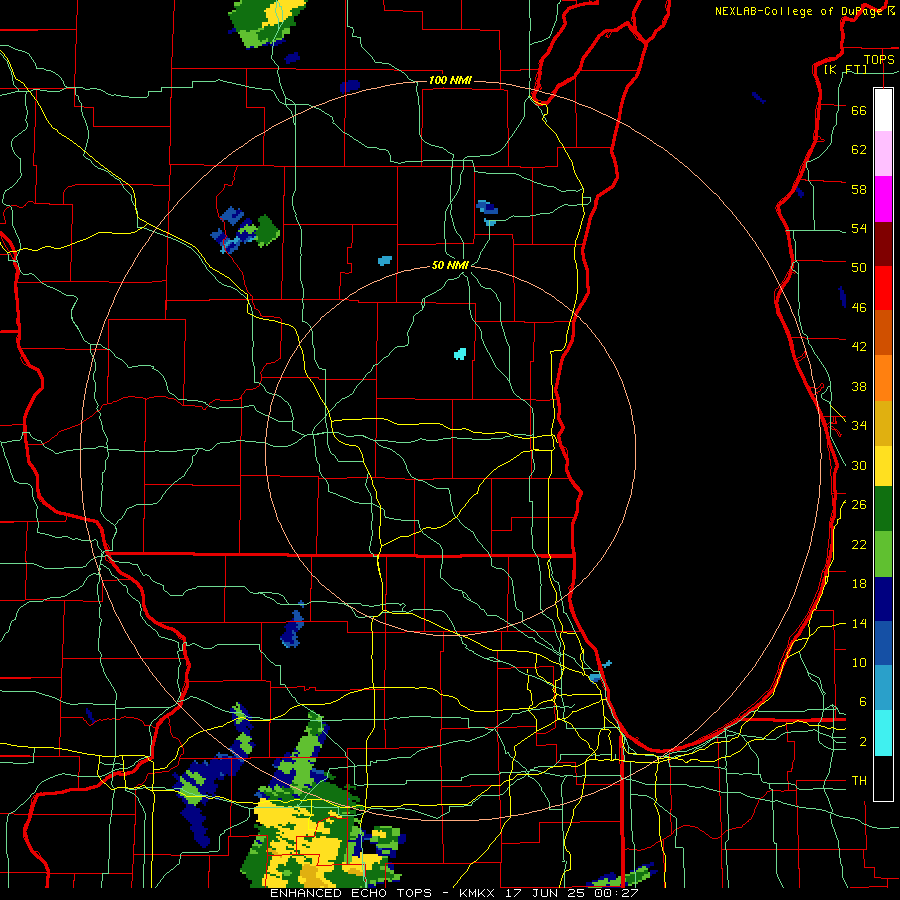Pick the dark green color bar swatch

click(x=883, y=509)
